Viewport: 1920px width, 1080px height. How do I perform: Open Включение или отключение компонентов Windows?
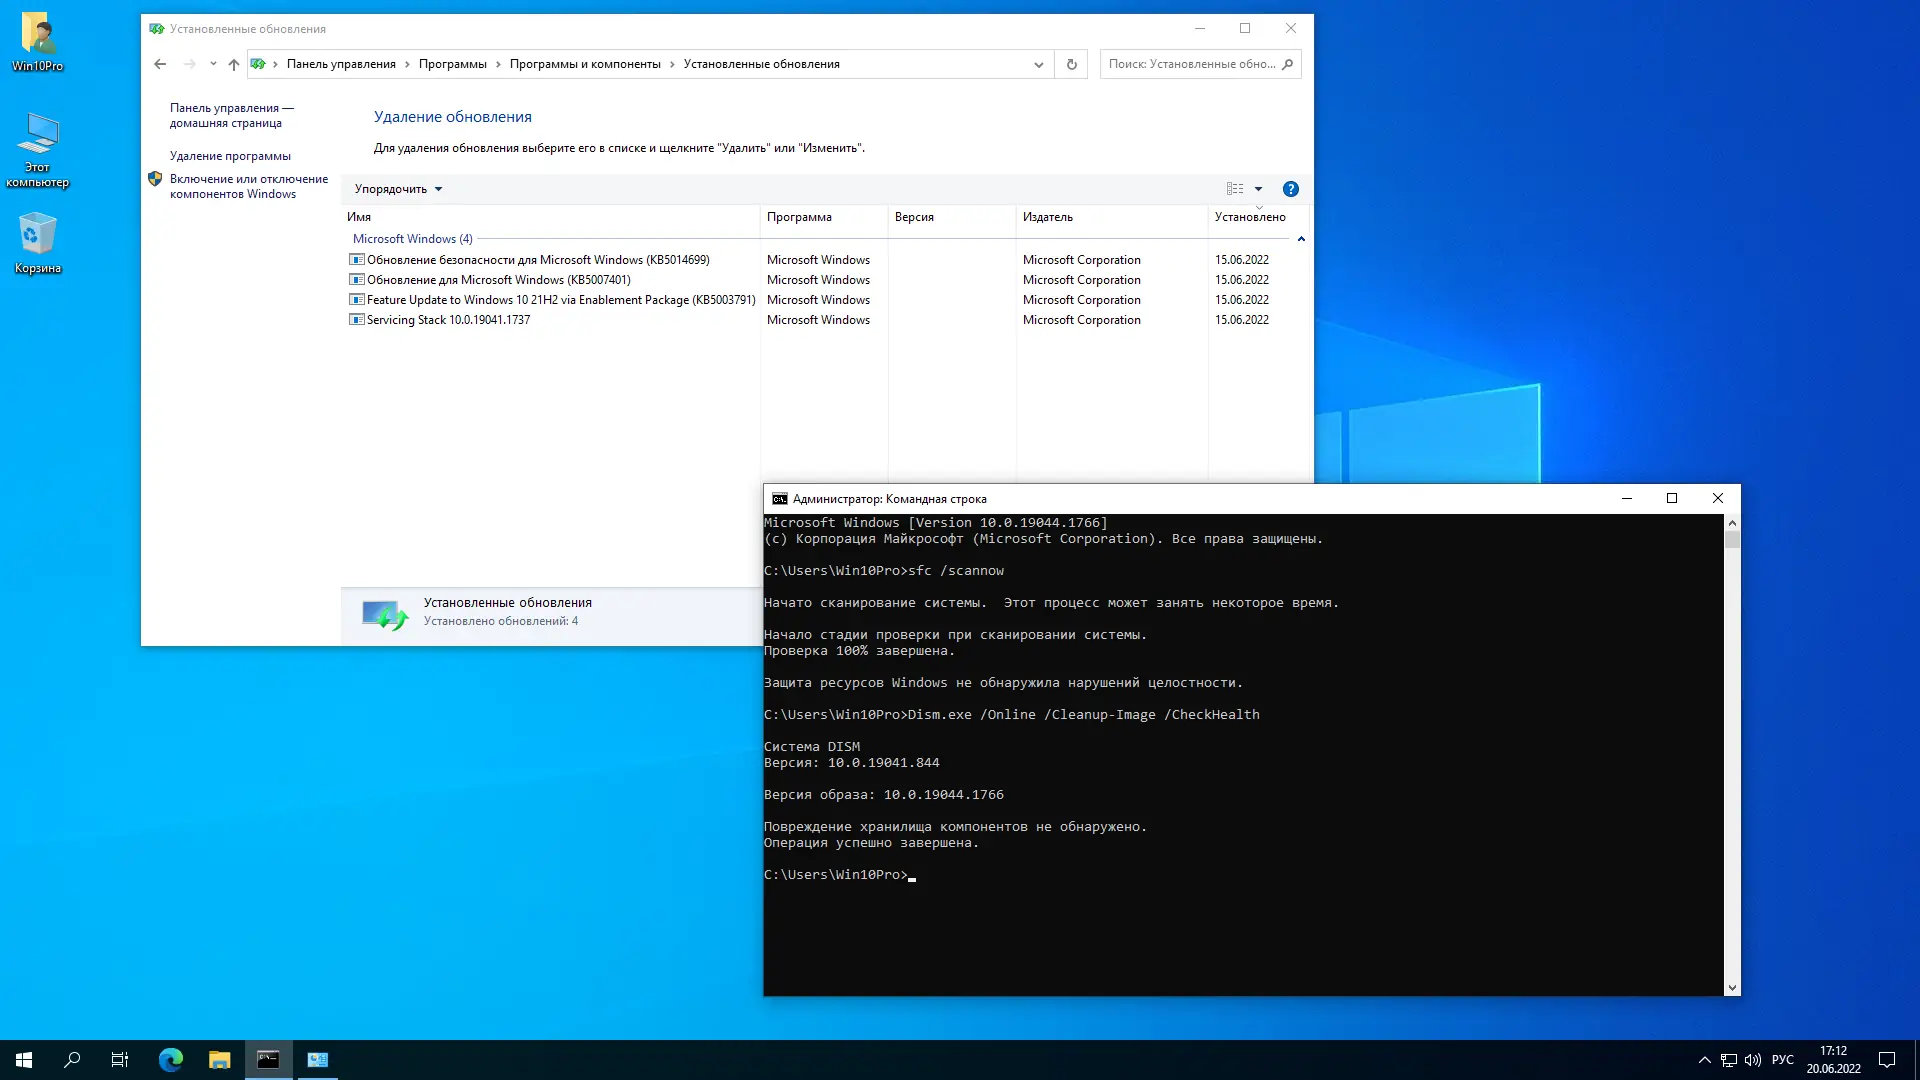(248, 186)
